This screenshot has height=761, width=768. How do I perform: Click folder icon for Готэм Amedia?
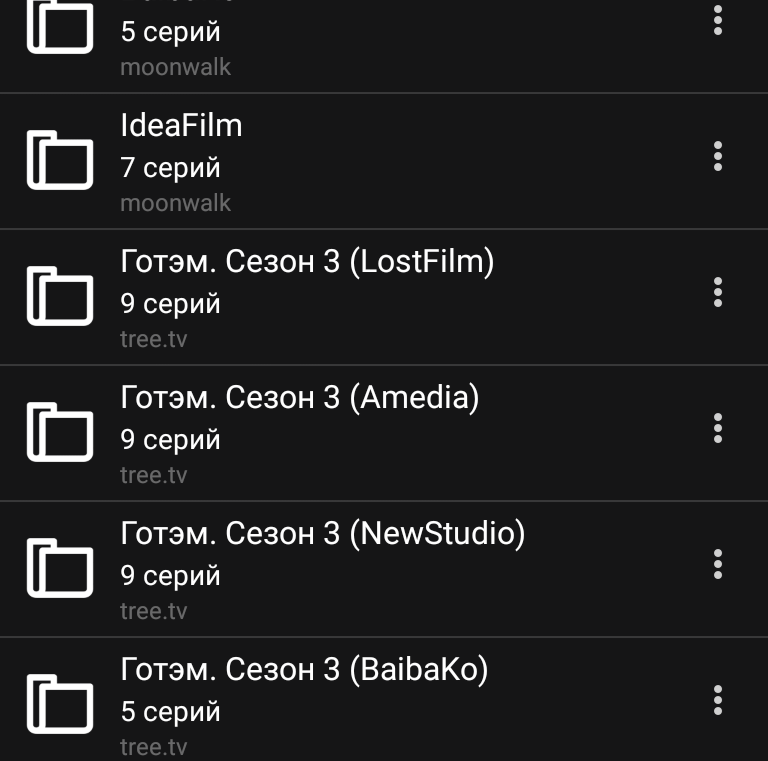(60, 431)
